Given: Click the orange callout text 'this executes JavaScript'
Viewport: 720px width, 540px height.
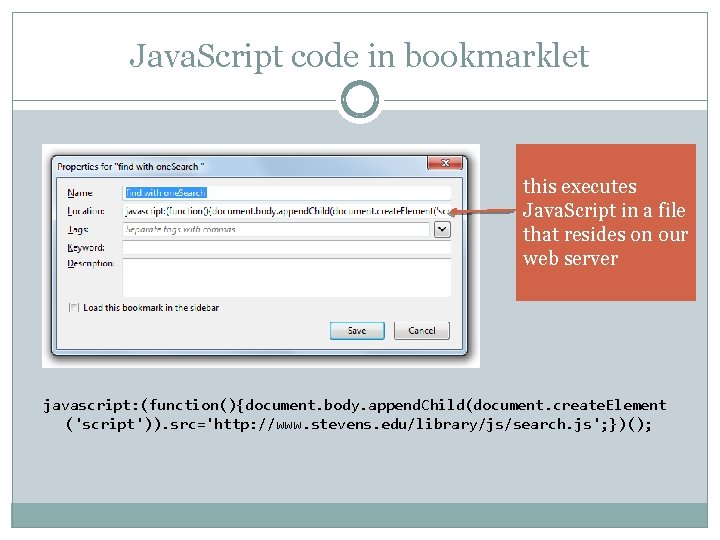Looking at the screenshot, I should tap(605, 222).
